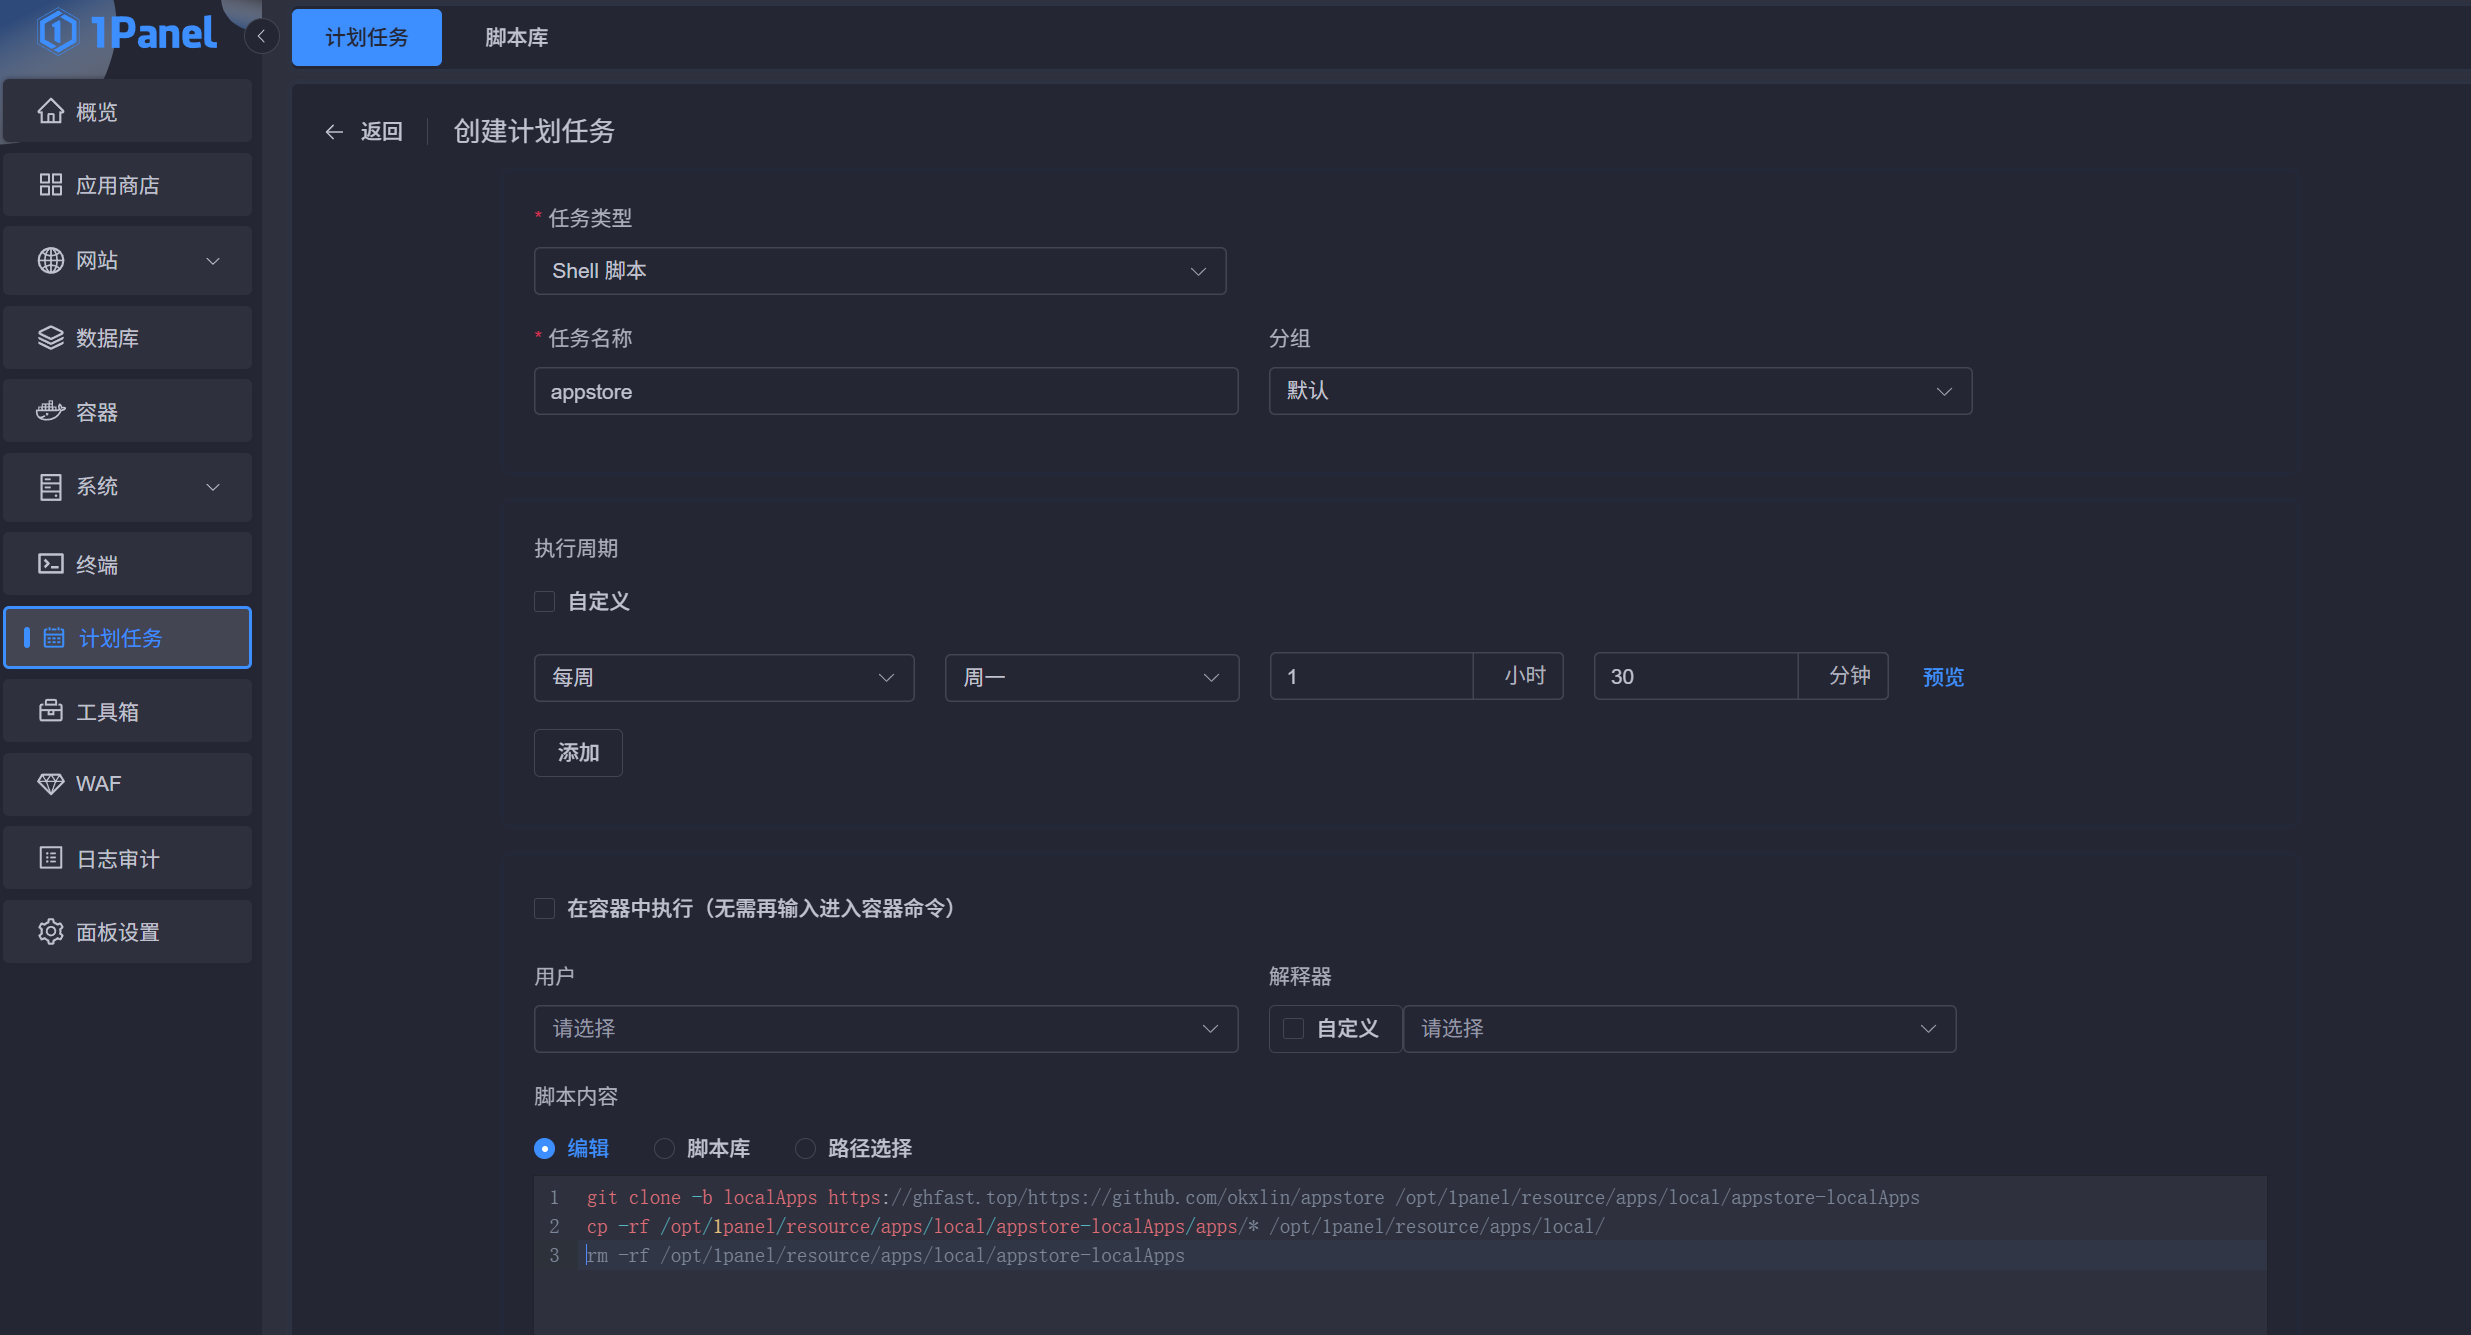Open the 终端 terminal icon
Screen dimensions: 2471x1335
pyautogui.click(x=50, y=564)
